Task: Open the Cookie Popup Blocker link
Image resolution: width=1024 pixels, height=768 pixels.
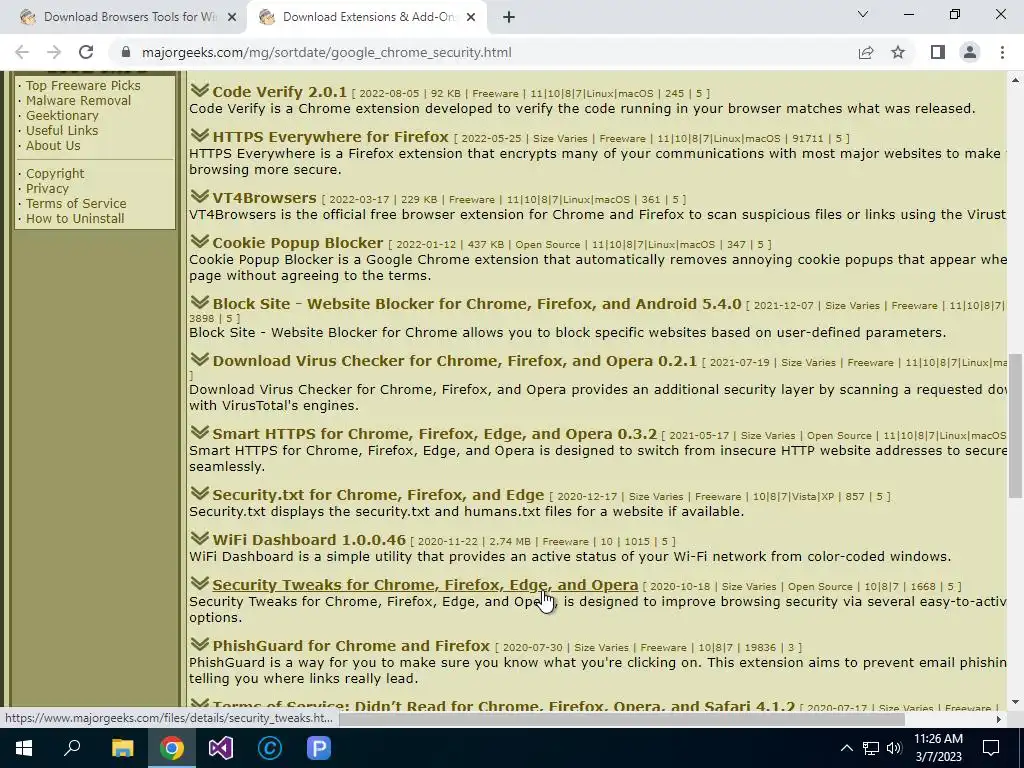Action: point(298,242)
